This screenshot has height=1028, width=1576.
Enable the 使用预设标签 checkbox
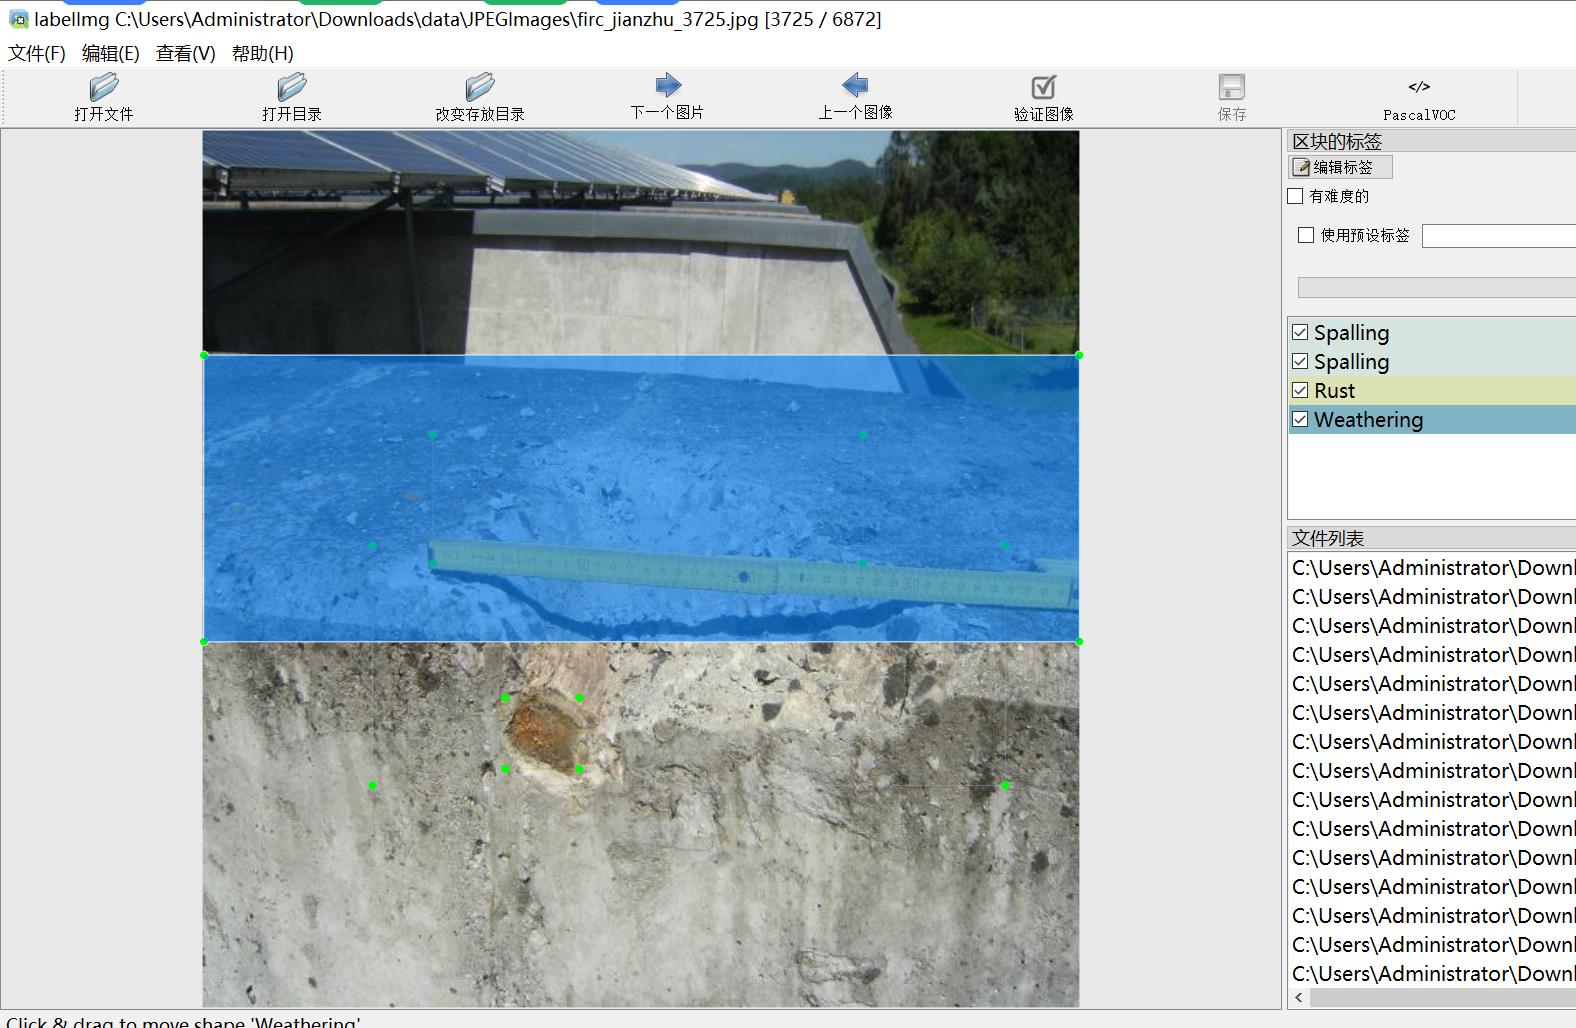1306,235
